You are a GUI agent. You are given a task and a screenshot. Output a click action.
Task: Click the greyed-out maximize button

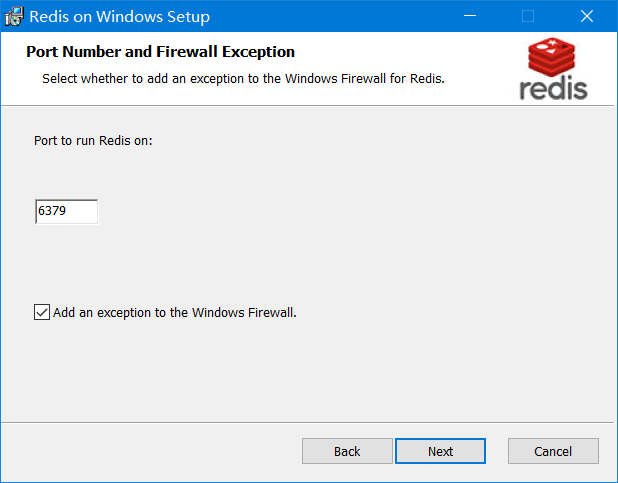click(528, 16)
